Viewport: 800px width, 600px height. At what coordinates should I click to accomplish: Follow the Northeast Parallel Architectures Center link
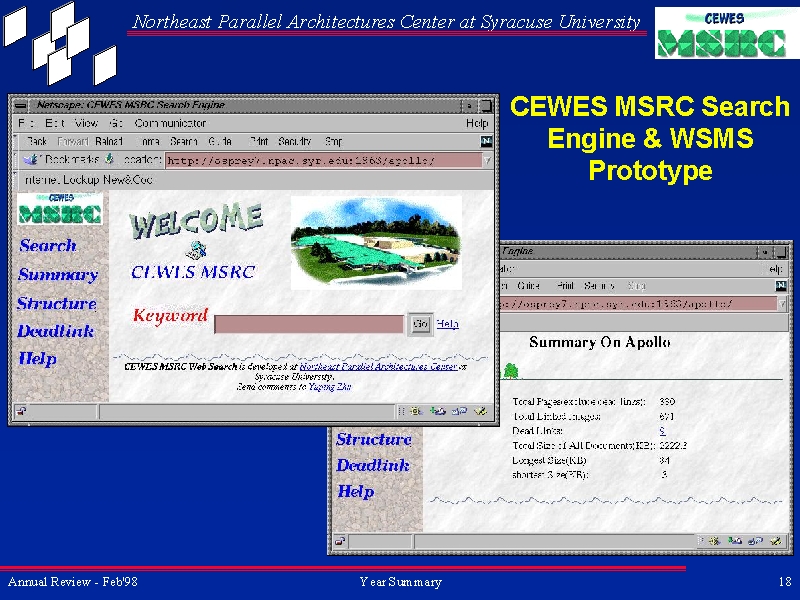[379, 366]
